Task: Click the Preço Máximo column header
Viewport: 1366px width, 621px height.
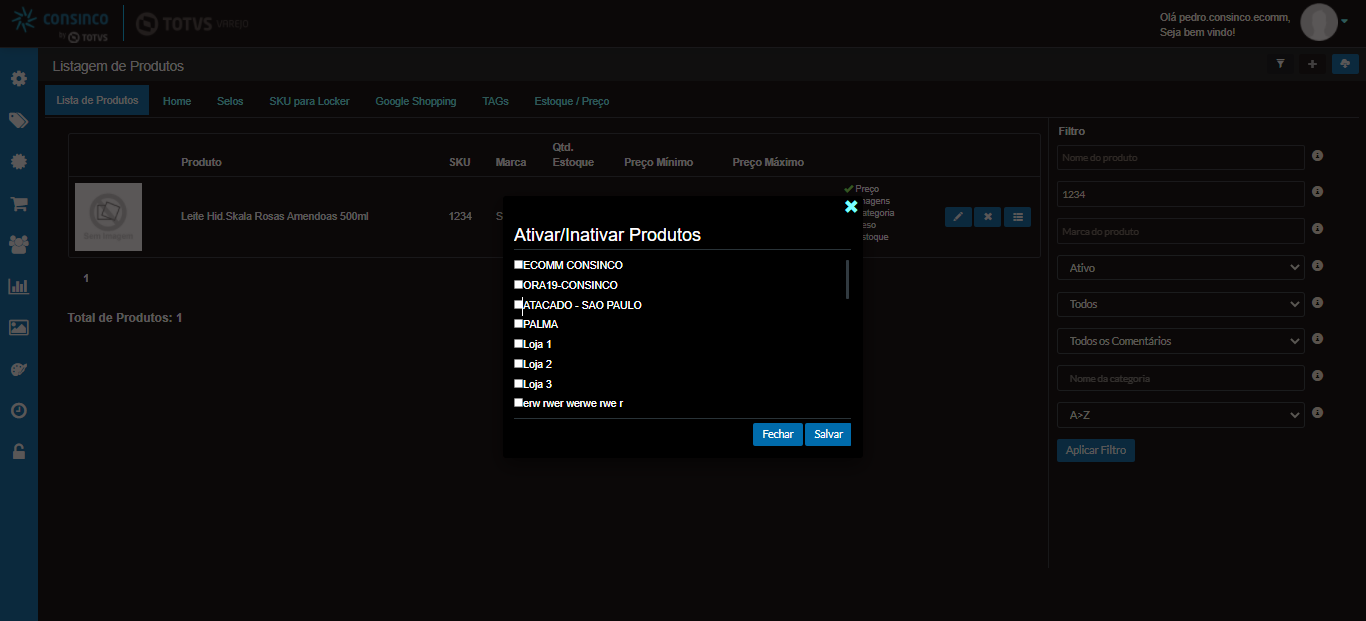Action: coord(768,162)
